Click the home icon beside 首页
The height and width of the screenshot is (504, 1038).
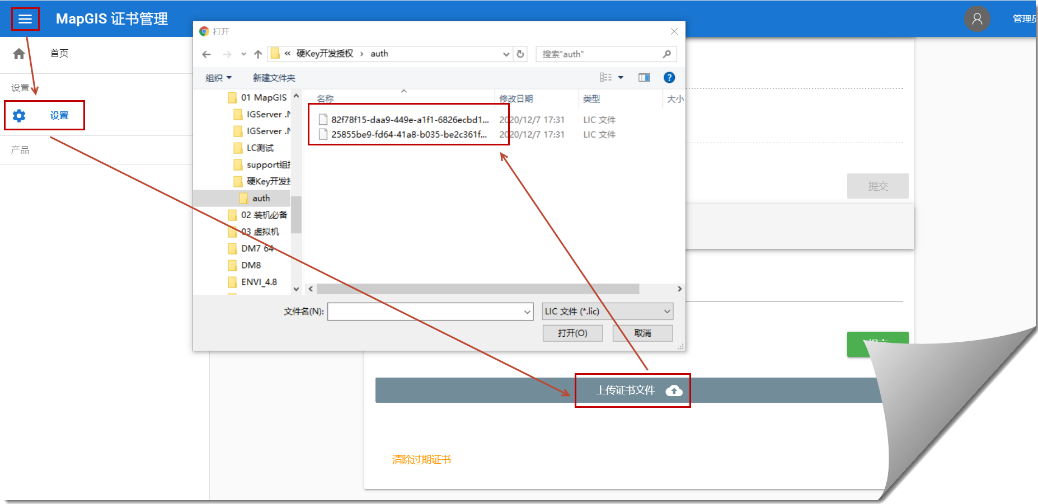tap(19, 53)
